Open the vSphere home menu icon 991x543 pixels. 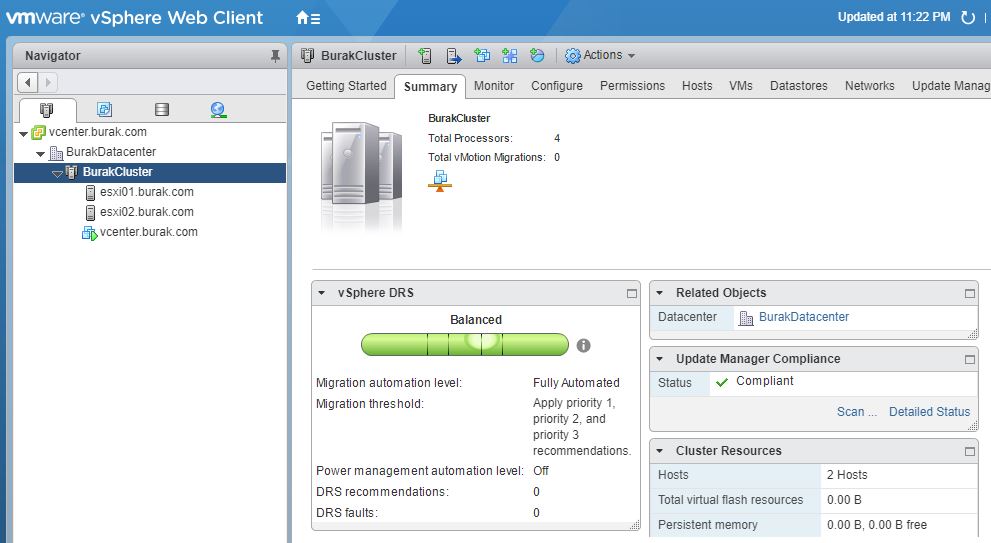(x=308, y=18)
